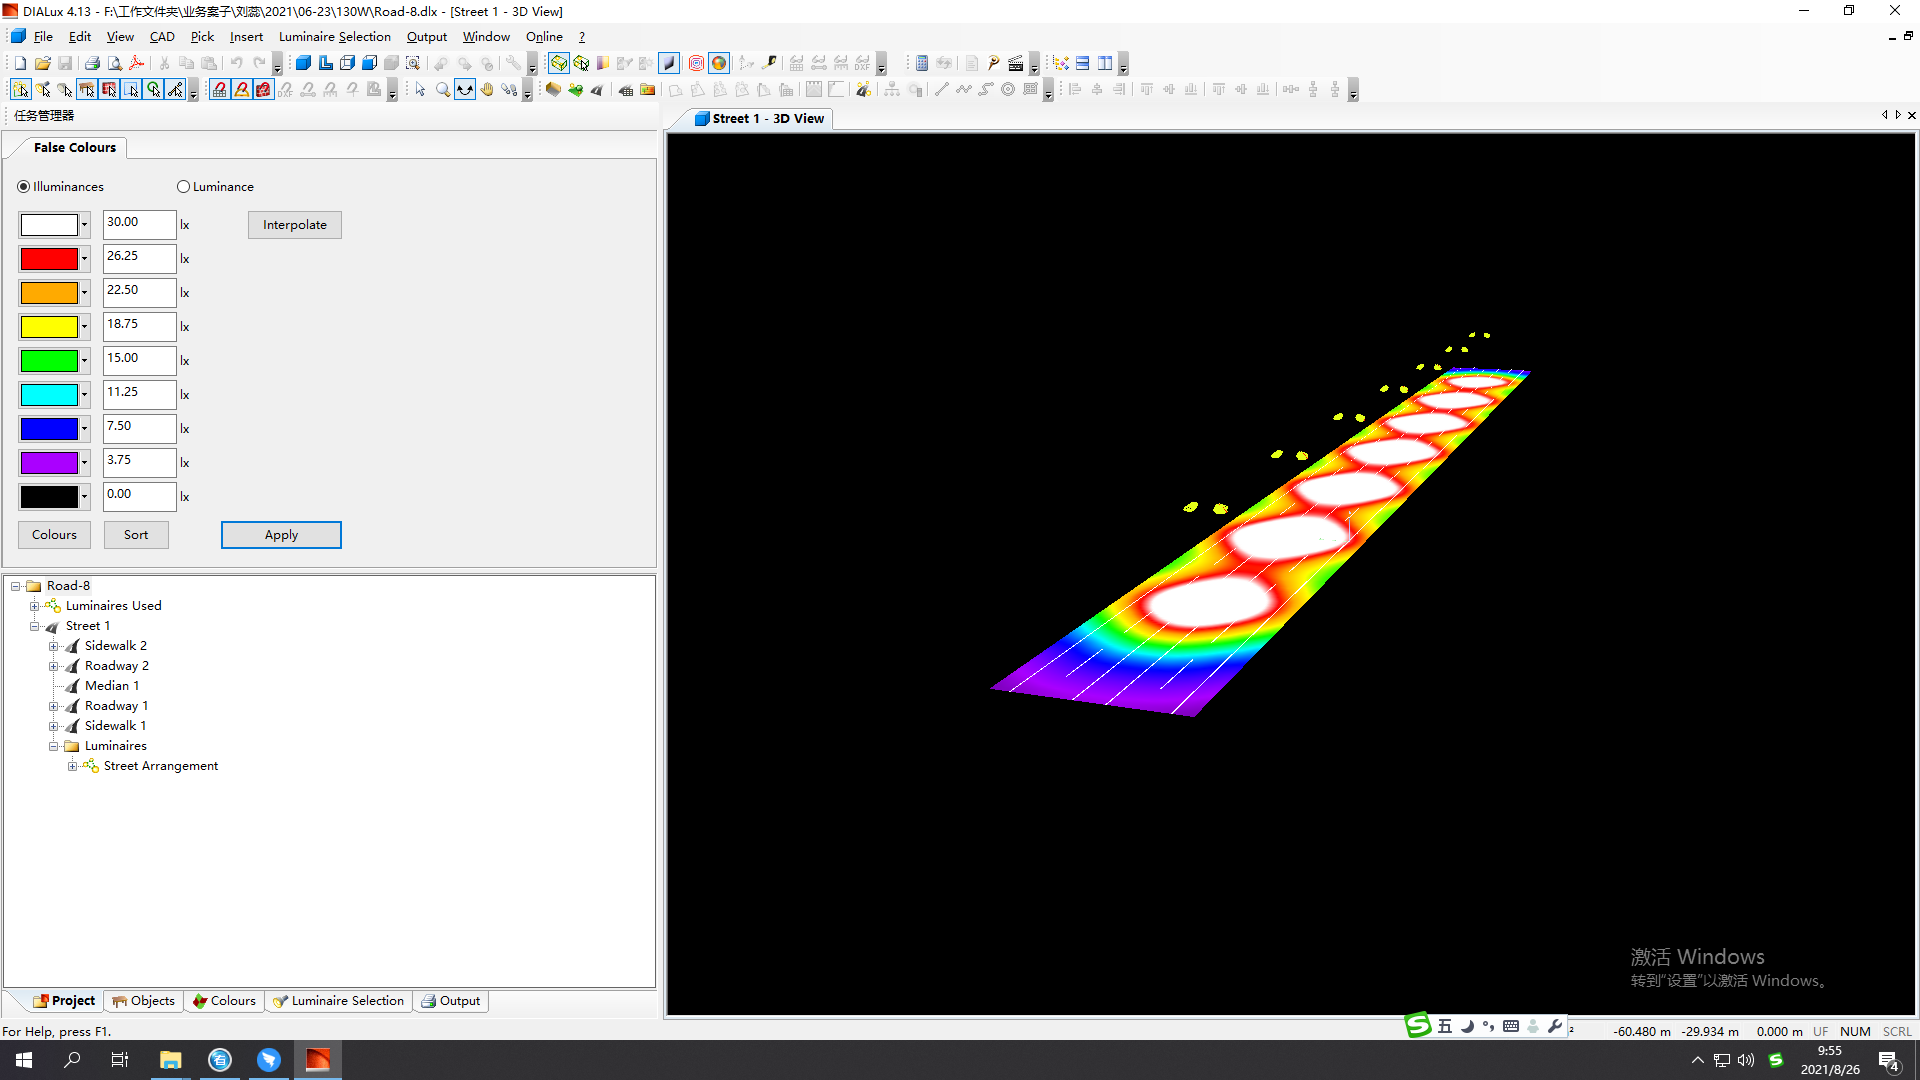Select the arrow pointer selection tool

click(420, 89)
